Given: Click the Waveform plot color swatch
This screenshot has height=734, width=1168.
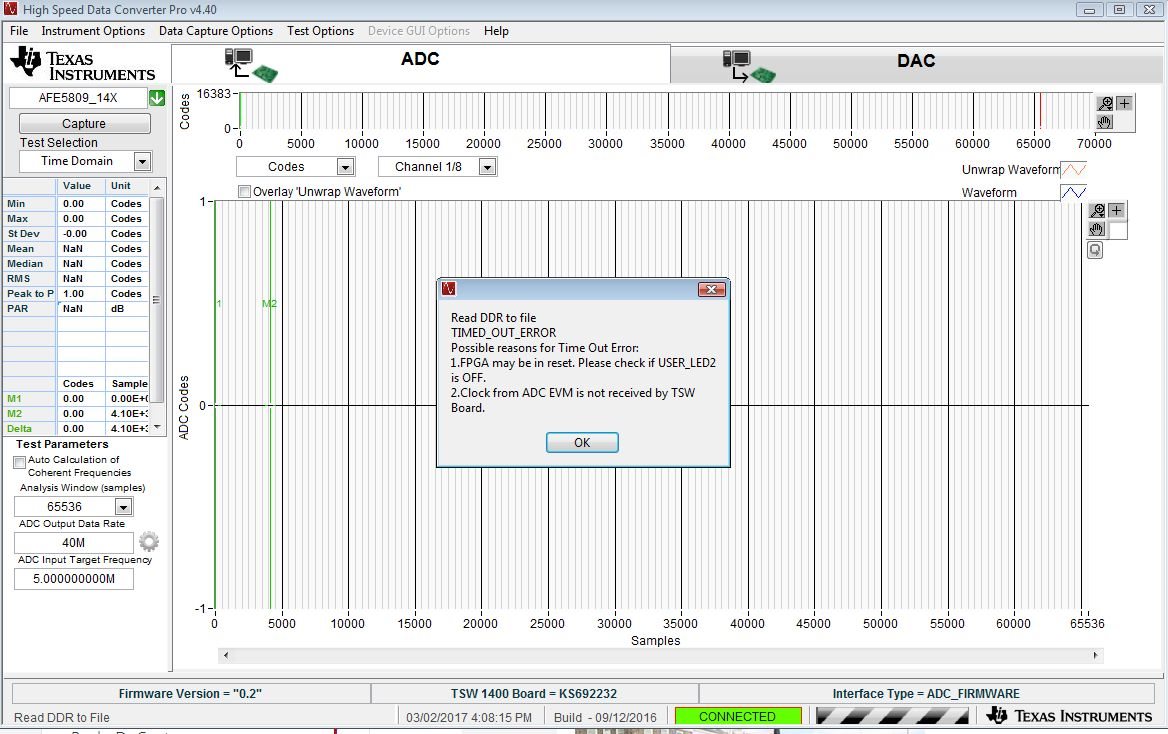Looking at the screenshot, I should 1073,192.
